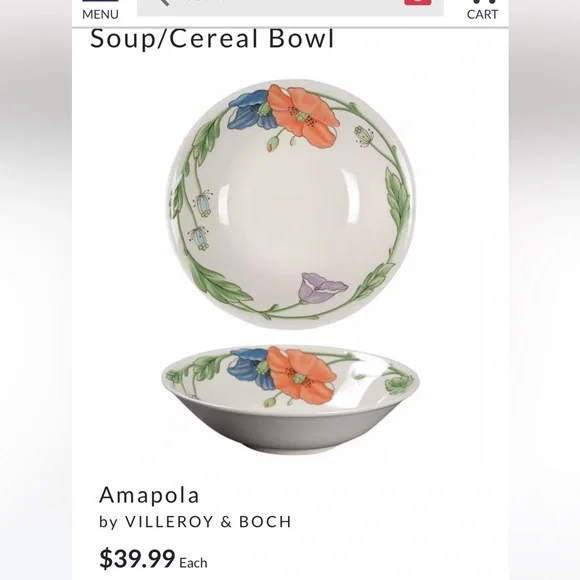The height and width of the screenshot is (580, 580).
Task: Click the orange poppy on side-view bowl
Action: [x=301, y=375]
